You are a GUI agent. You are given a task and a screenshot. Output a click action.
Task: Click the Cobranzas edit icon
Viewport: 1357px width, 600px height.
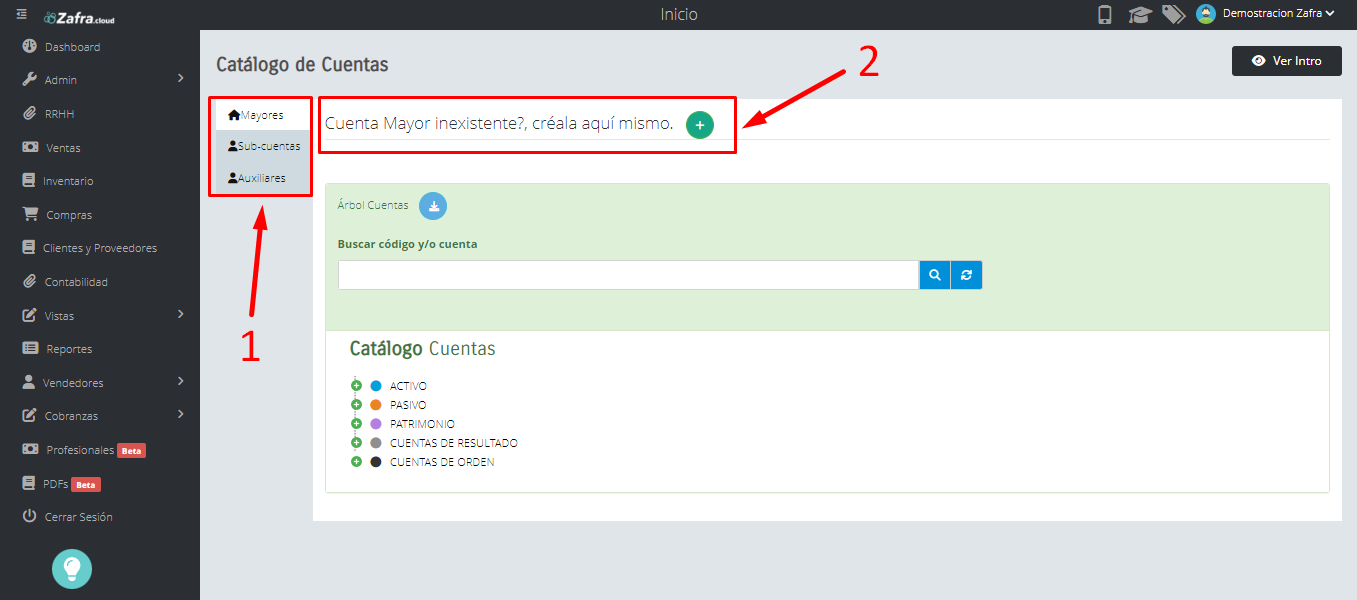click(29, 415)
